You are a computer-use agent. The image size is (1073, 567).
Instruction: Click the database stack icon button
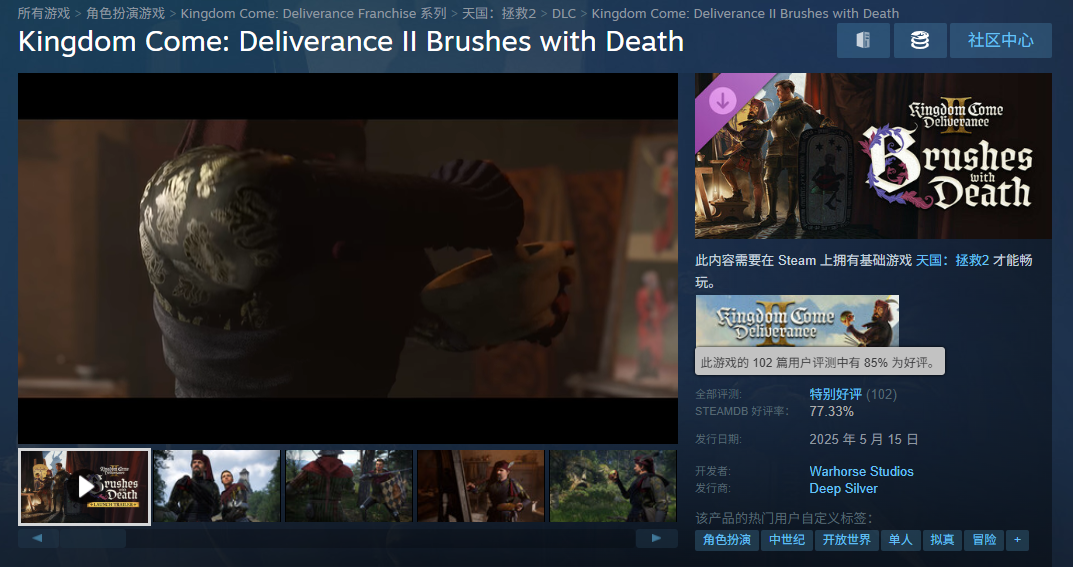click(x=920, y=40)
